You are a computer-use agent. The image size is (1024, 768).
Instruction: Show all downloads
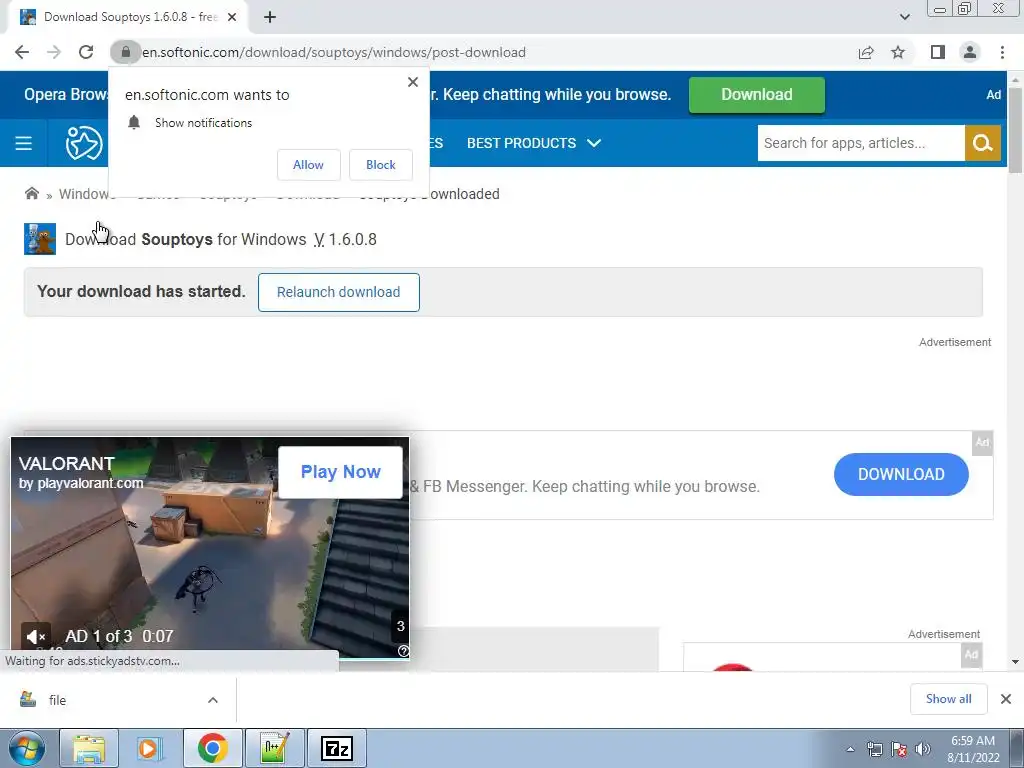click(948, 699)
